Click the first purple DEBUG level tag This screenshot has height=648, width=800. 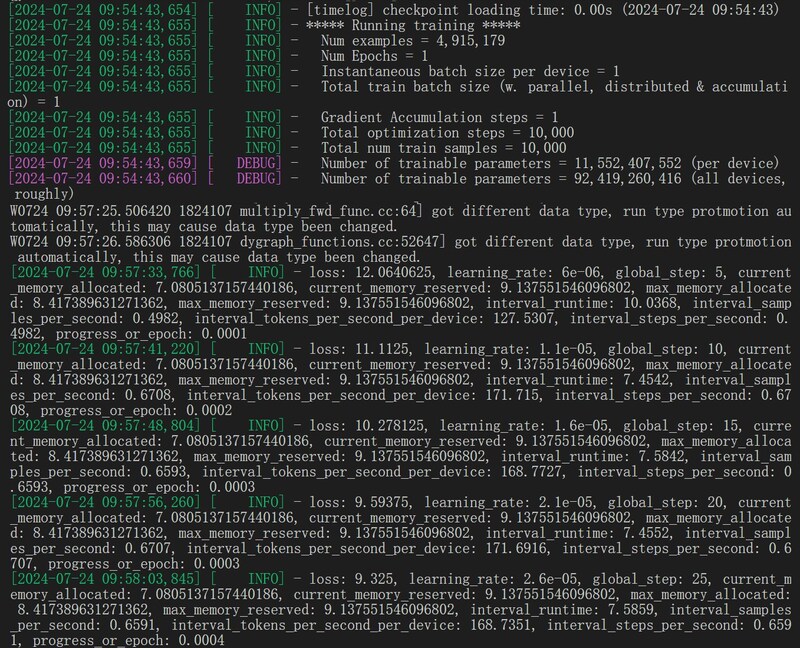pyautogui.click(x=260, y=163)
